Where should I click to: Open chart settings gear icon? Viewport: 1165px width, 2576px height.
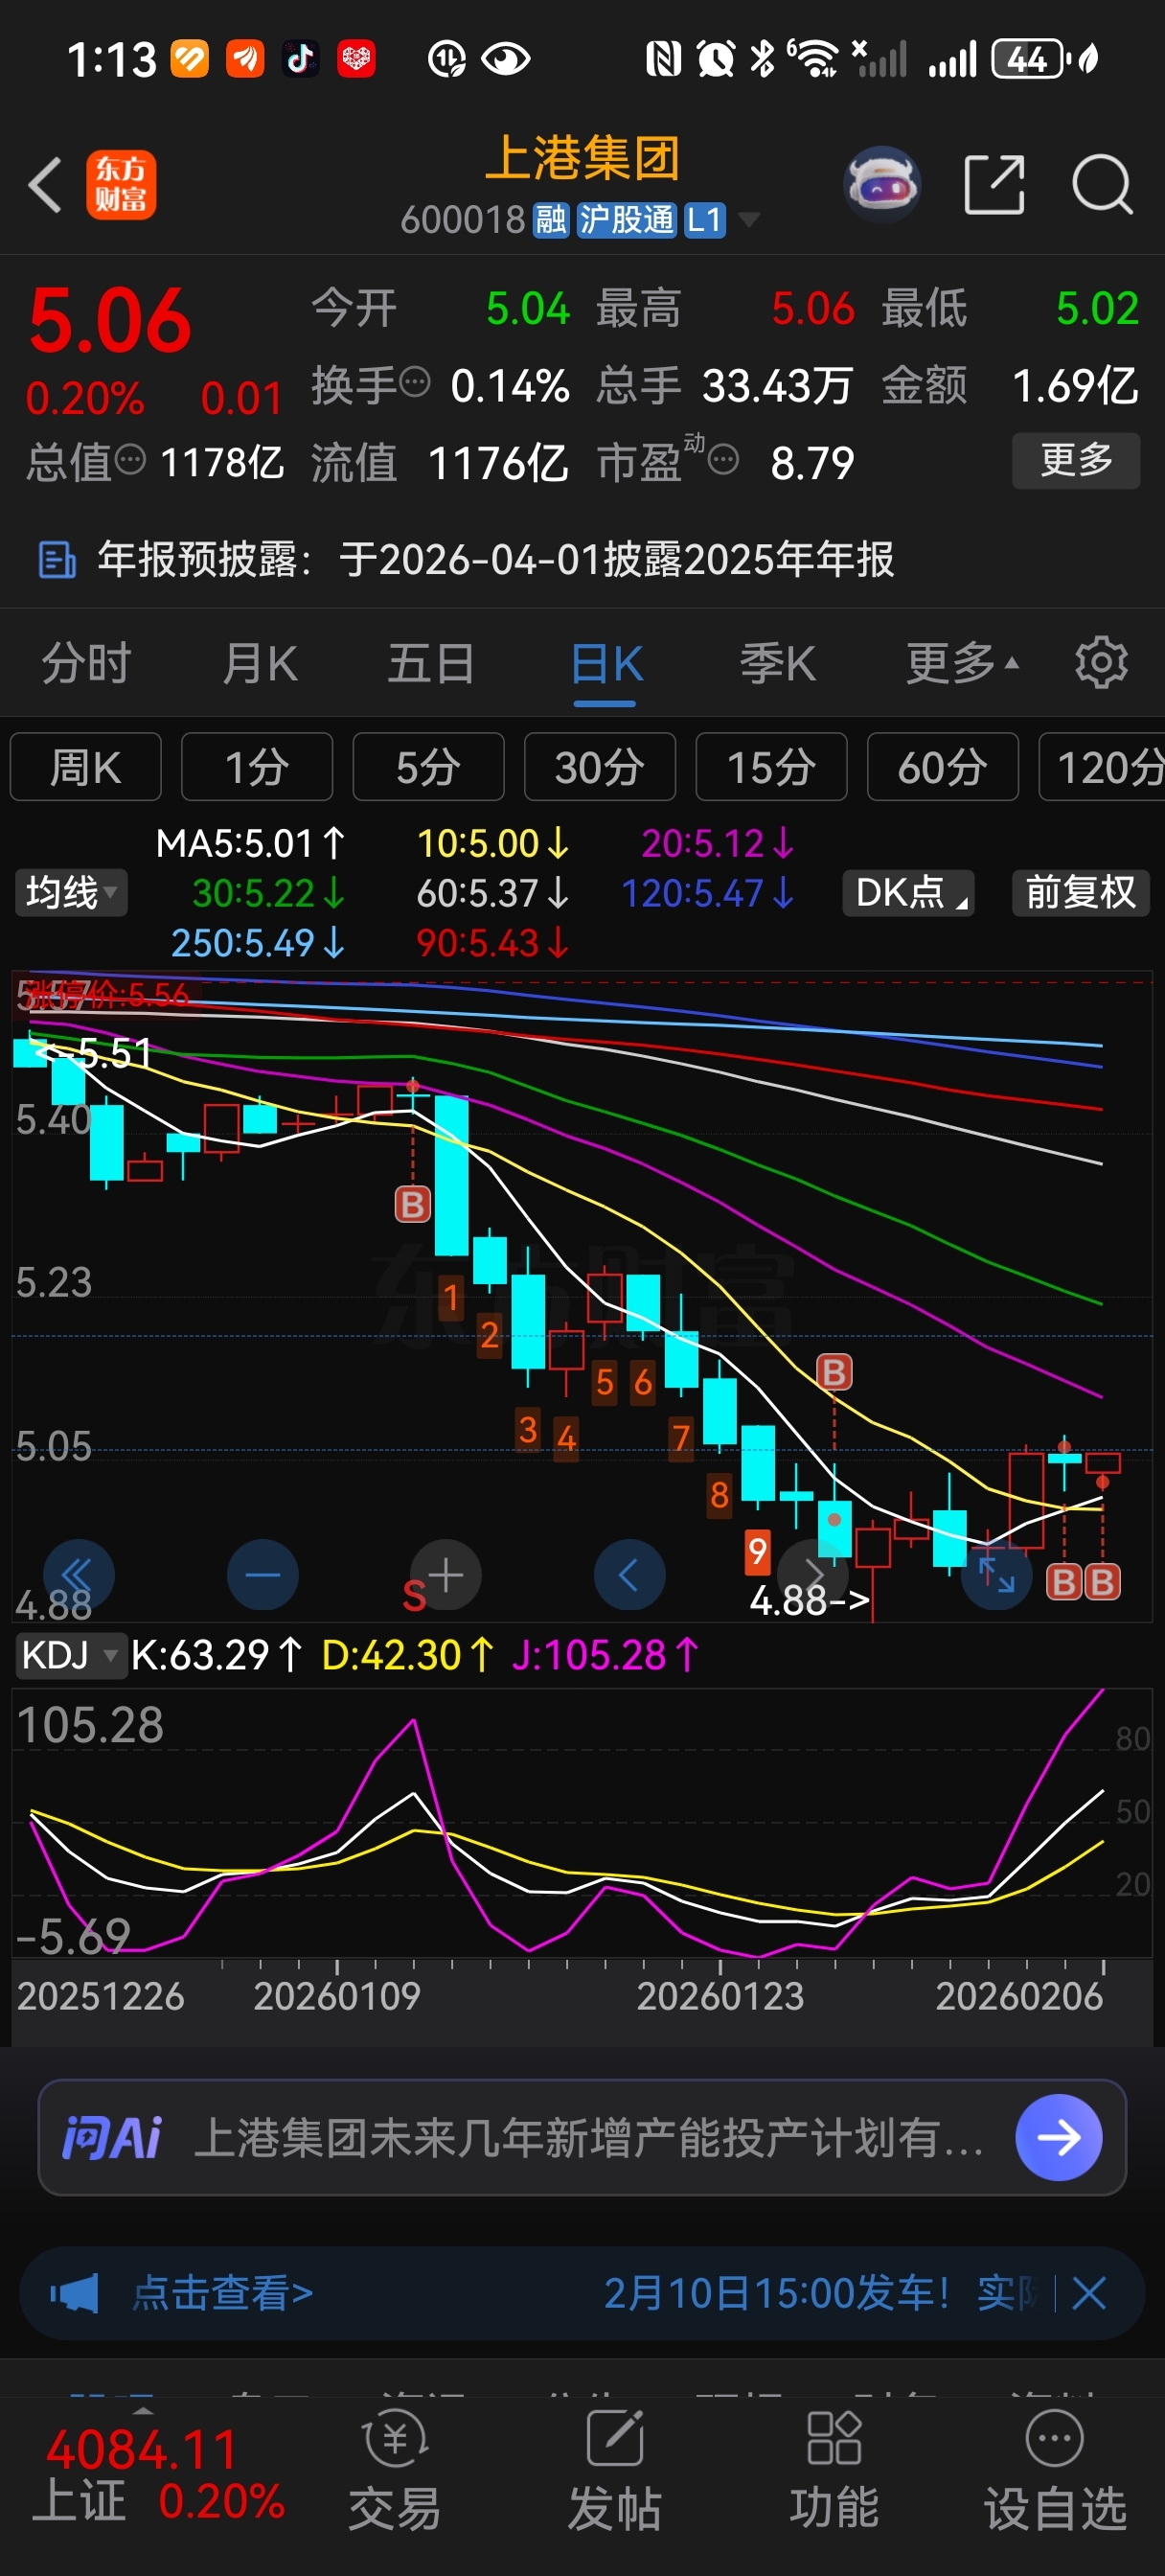[x=1101, y=662]
